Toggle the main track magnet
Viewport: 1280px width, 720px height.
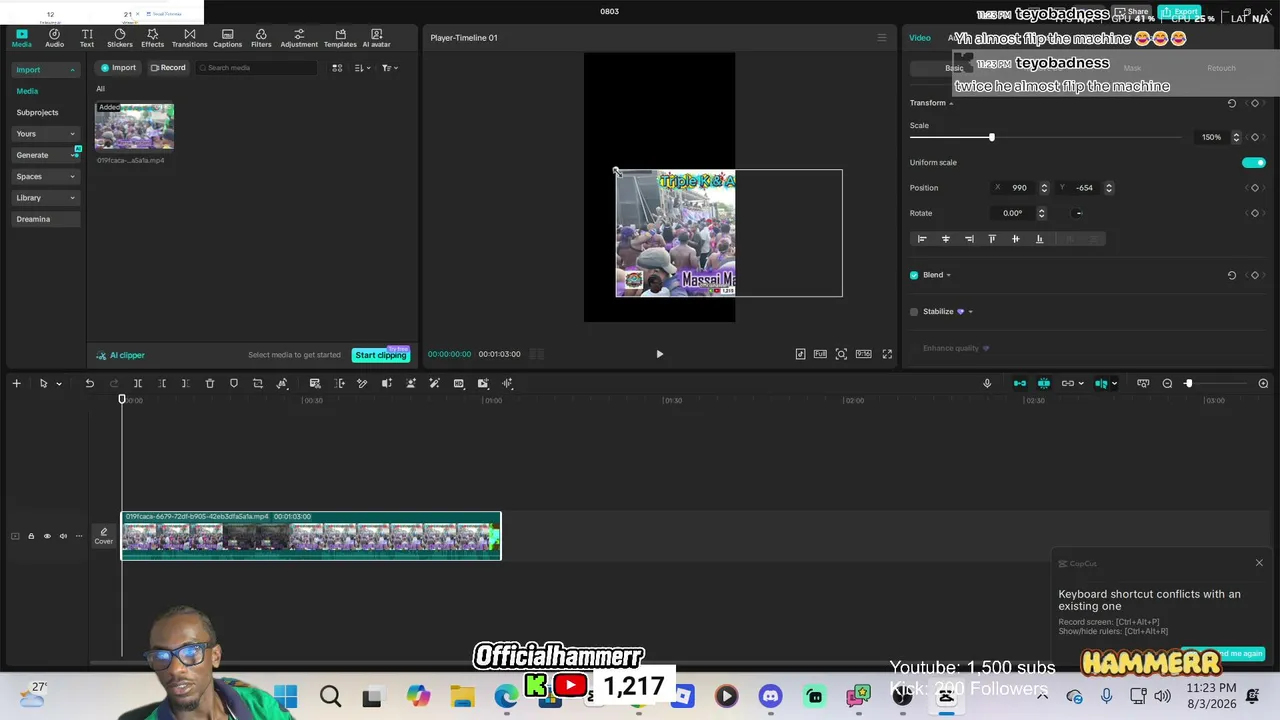tap(1020, 383)
